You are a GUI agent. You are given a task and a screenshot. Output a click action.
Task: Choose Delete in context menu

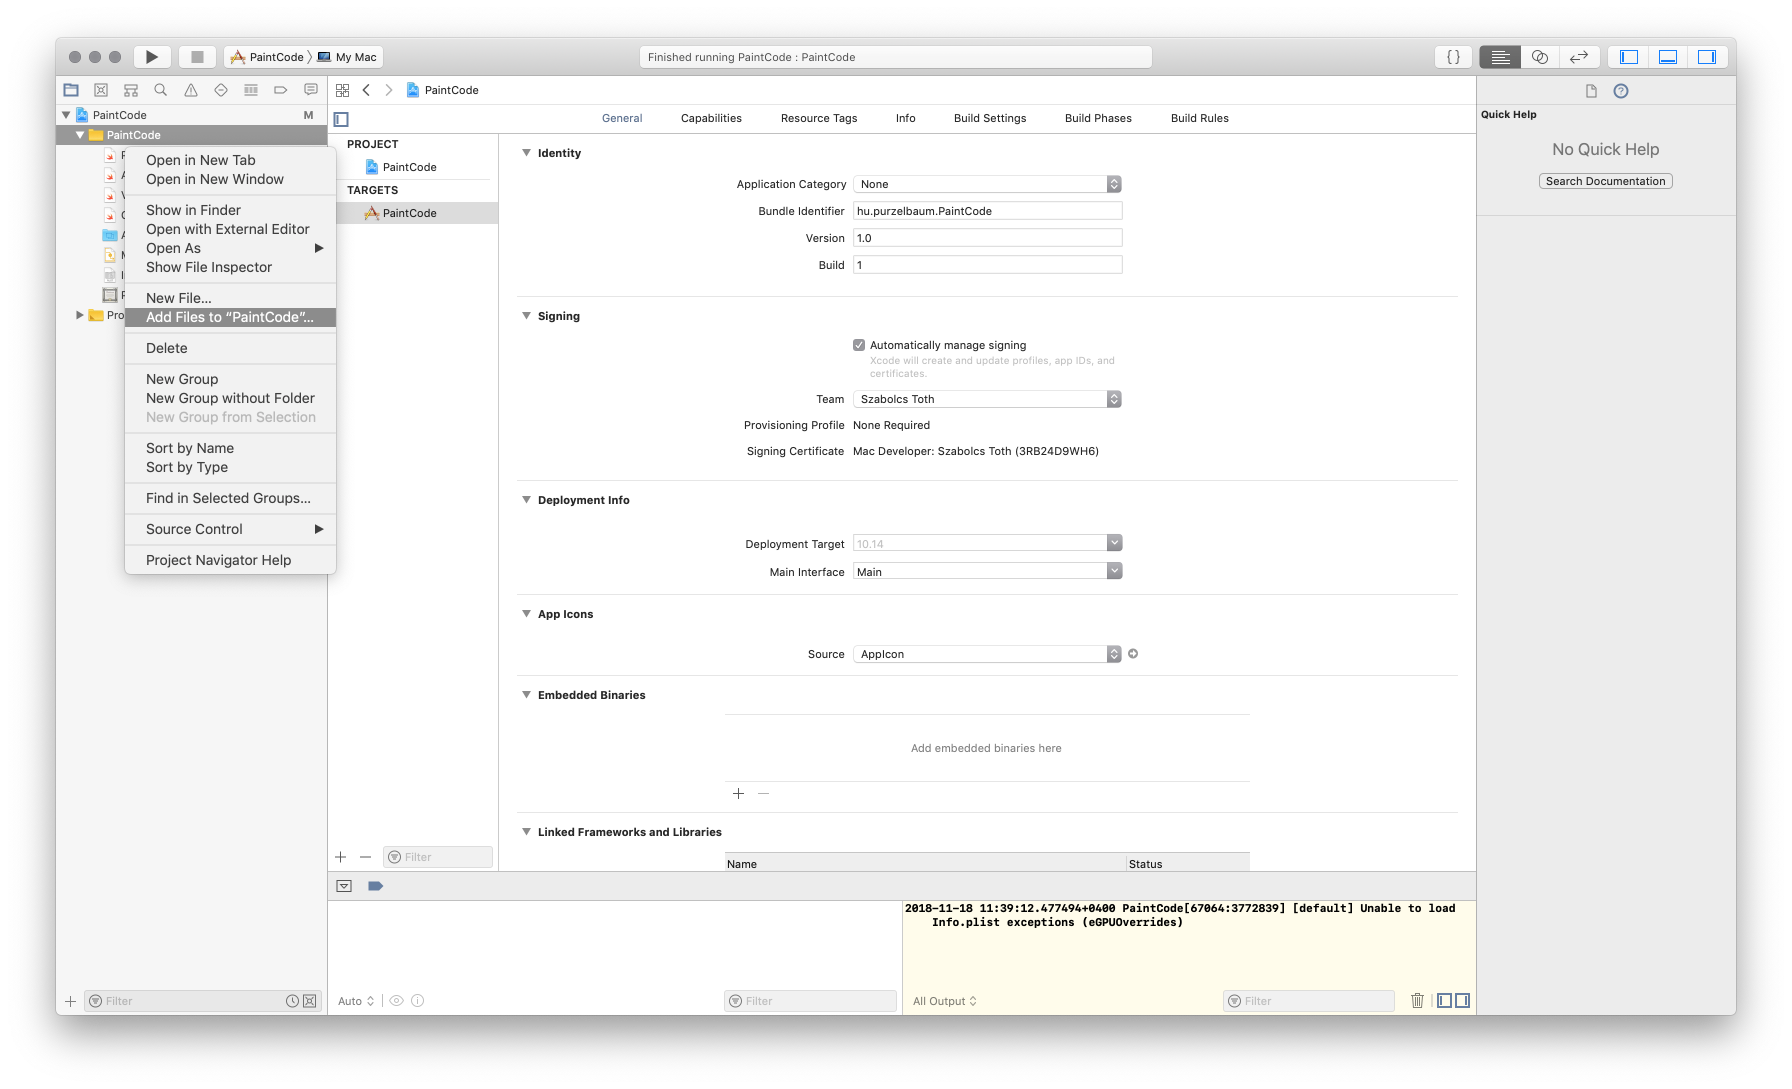(230, 348)
